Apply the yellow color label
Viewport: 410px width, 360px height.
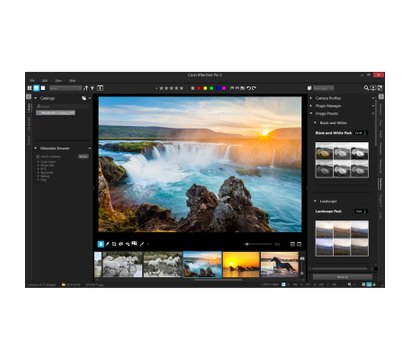pos(205,88)
